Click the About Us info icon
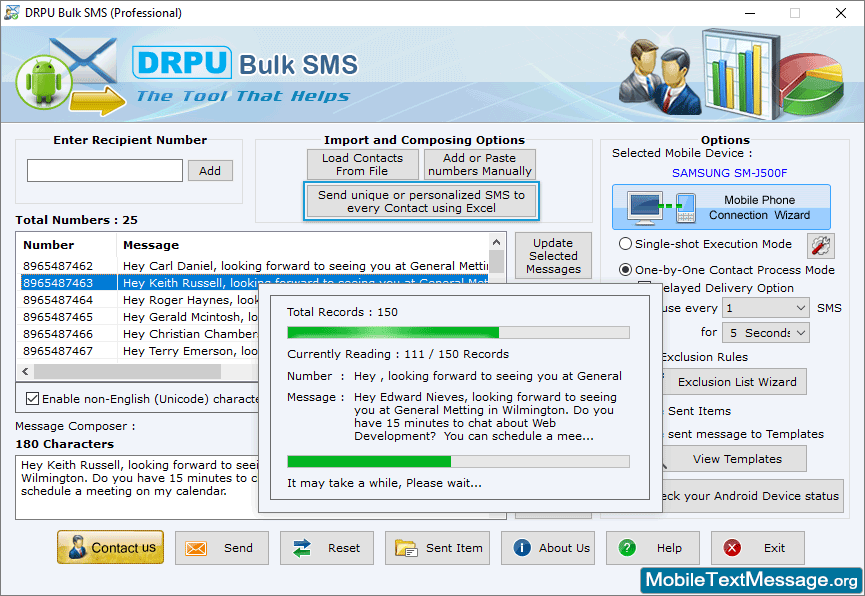 point(522,547)
